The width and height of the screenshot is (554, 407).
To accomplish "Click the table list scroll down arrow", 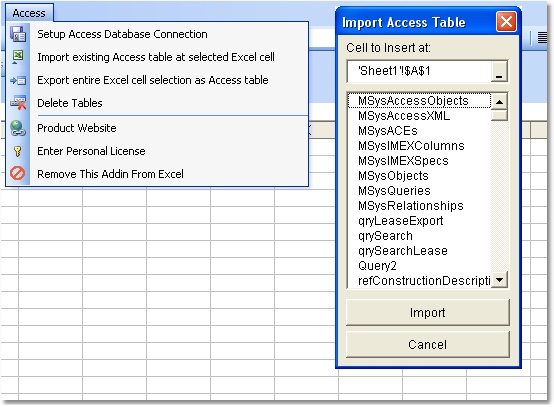I will [499, 280].
